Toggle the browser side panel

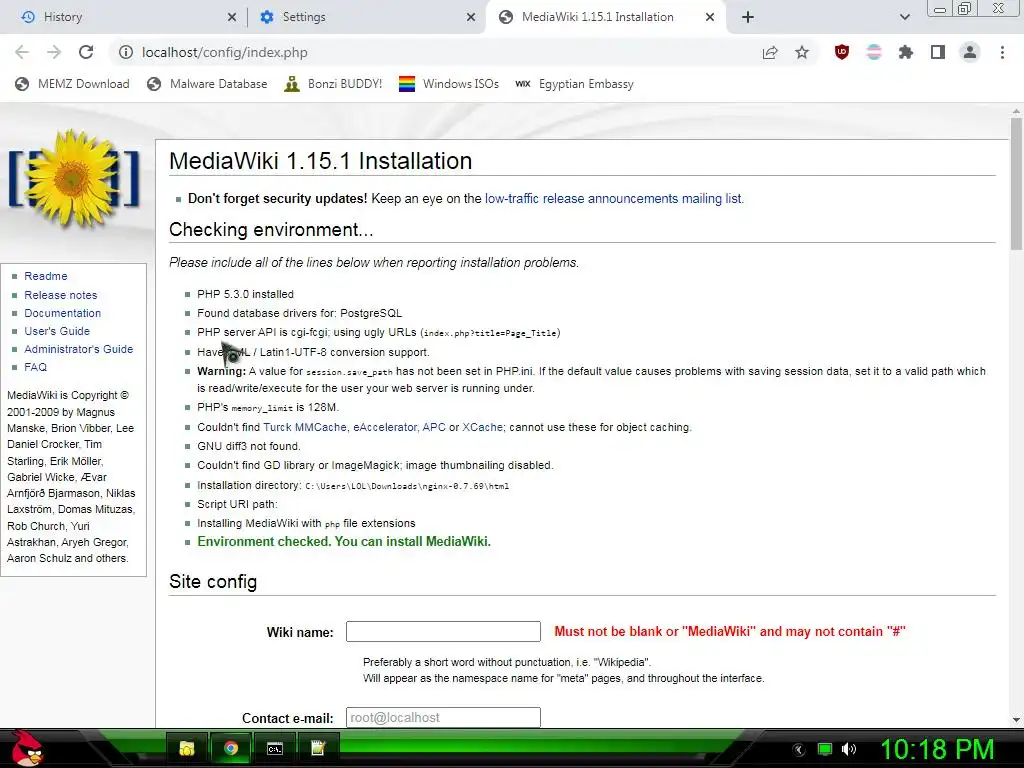pyautogui.click(x=938, y=52)
